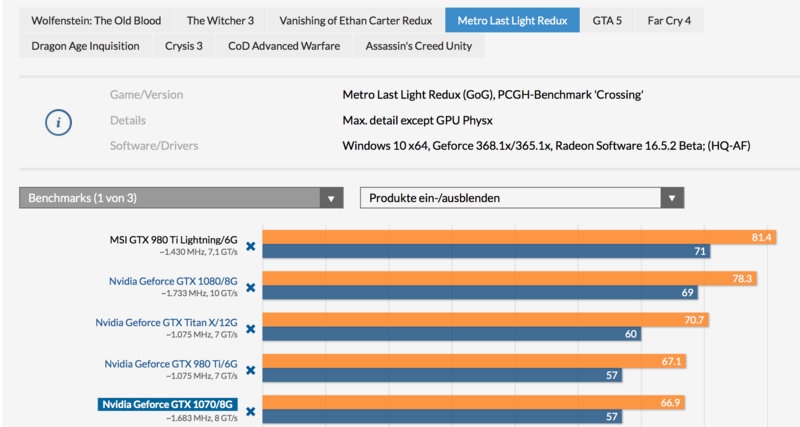
Task: Click the Windows 10 x64 driver details text
Action: 546,146
